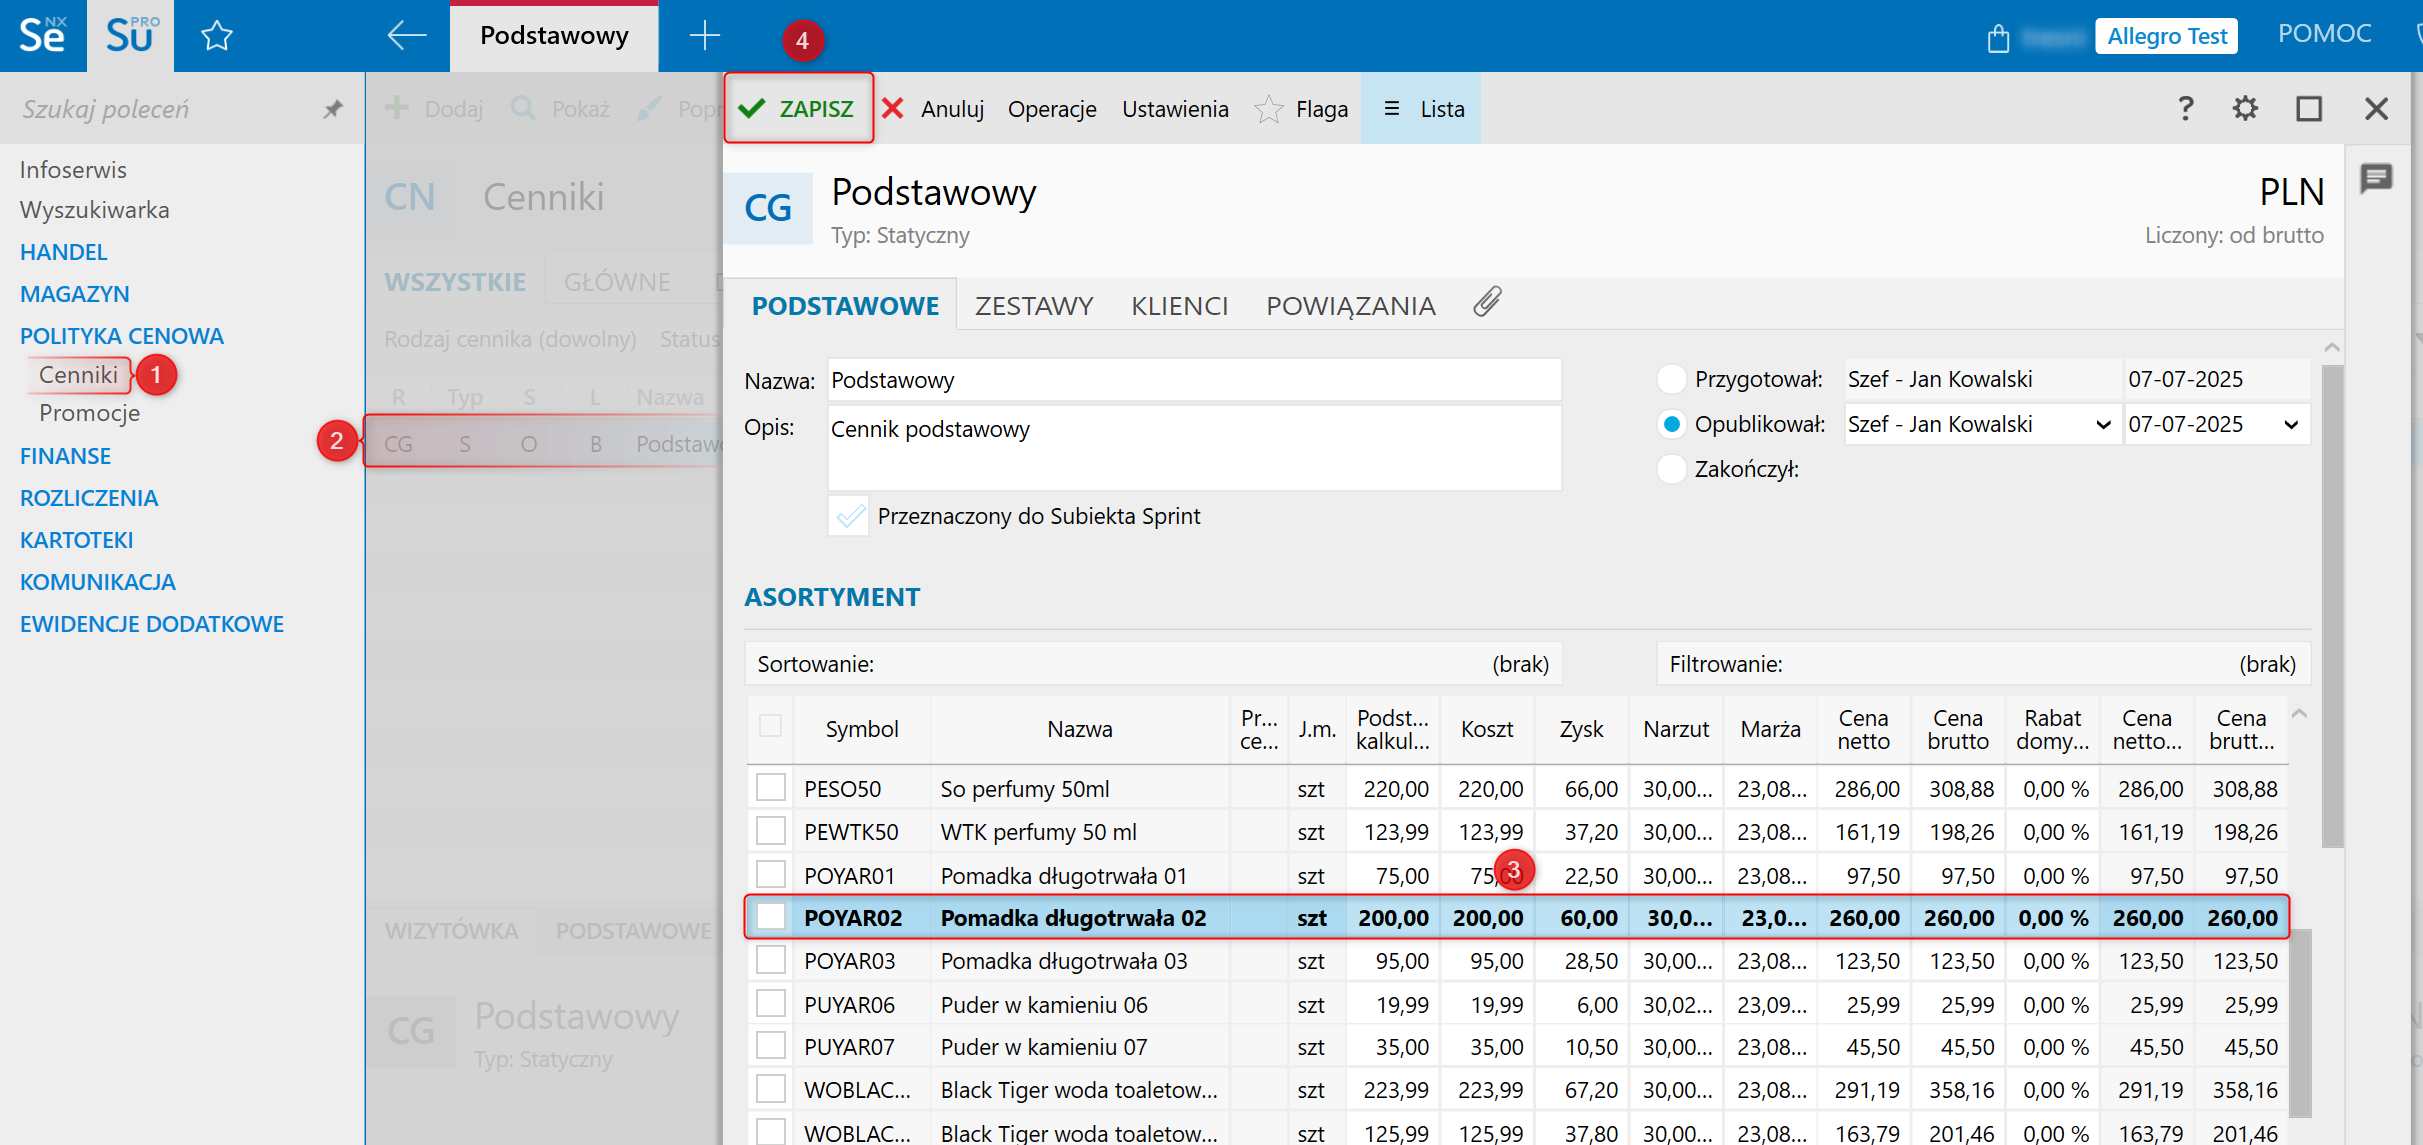The image size is (2423, 1145).
Task: Open window settings gear icon
Action: 2246,108
